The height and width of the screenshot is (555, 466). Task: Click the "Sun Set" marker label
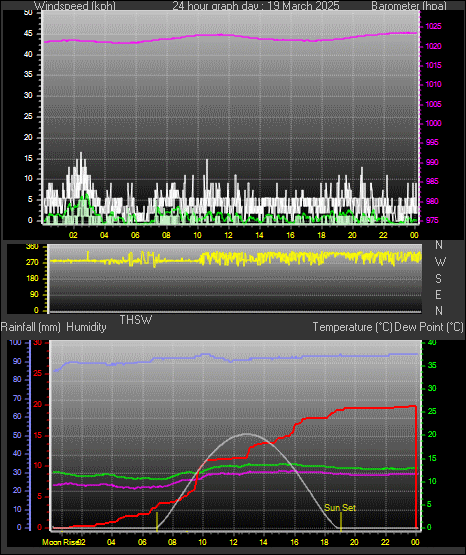coord(340,508)
